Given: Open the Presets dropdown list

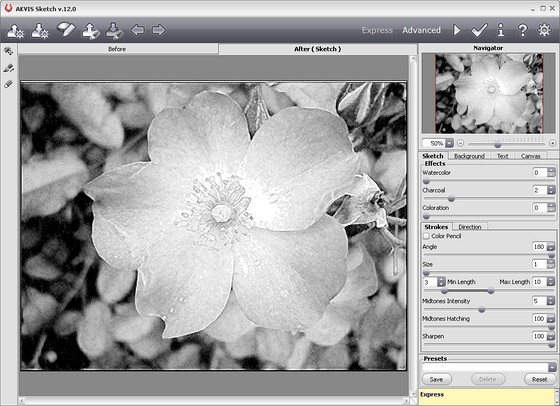Looking at the screenshot, I should (x=552, y=367).
